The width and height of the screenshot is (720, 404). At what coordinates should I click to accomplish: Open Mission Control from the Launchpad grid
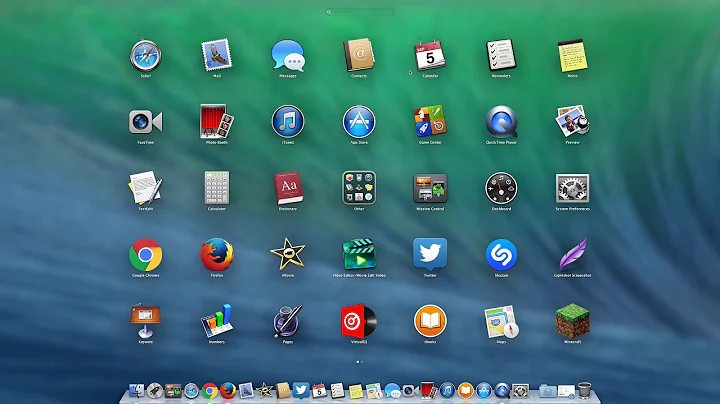tap(430, 188)
